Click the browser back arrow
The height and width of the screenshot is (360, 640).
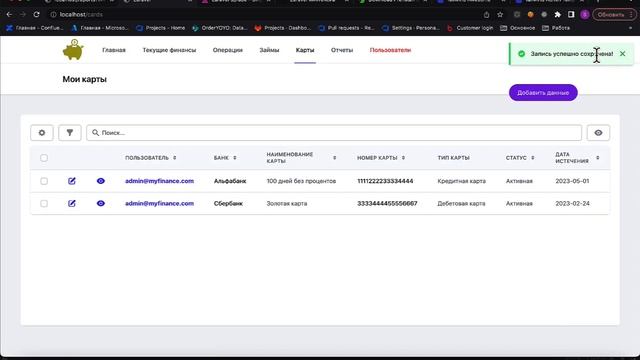pos(9,14)
